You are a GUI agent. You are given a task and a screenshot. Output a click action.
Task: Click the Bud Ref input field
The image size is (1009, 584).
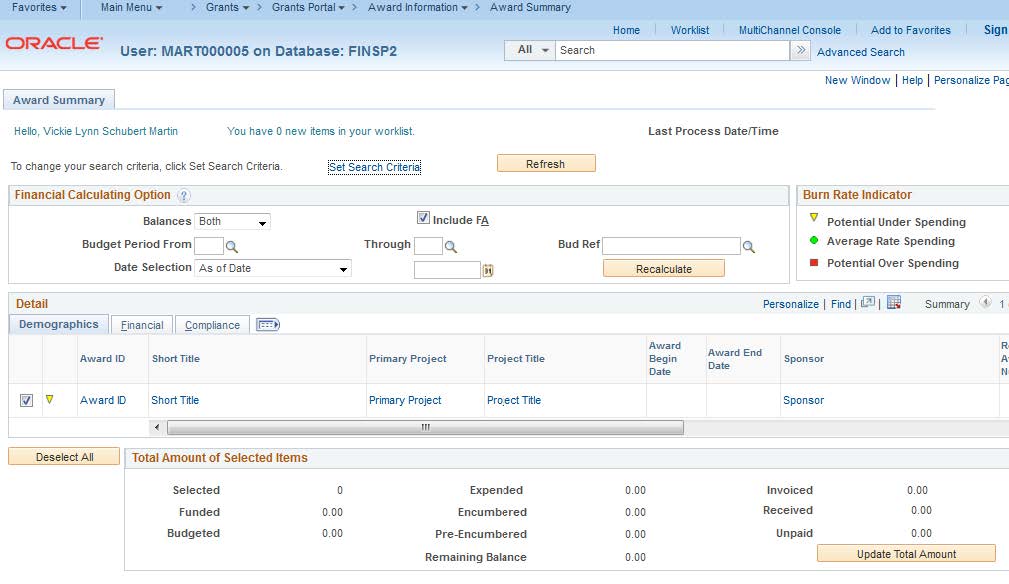672,246
